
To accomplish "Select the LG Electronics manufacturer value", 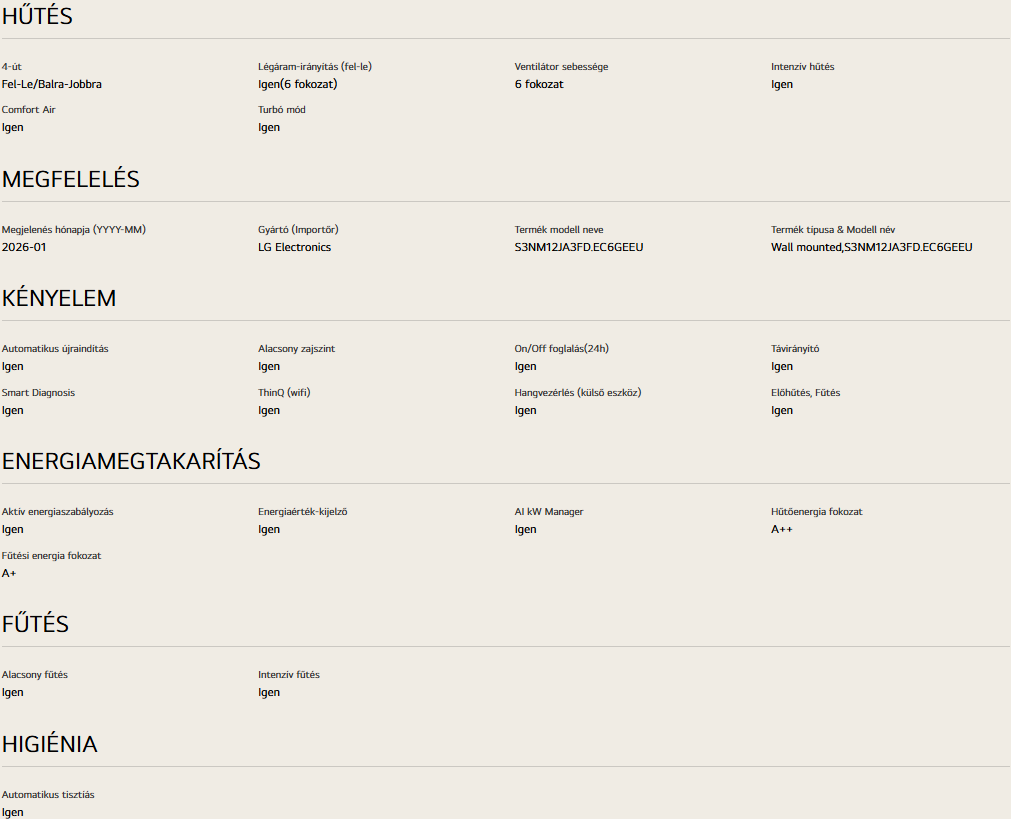I will point(294,247).
